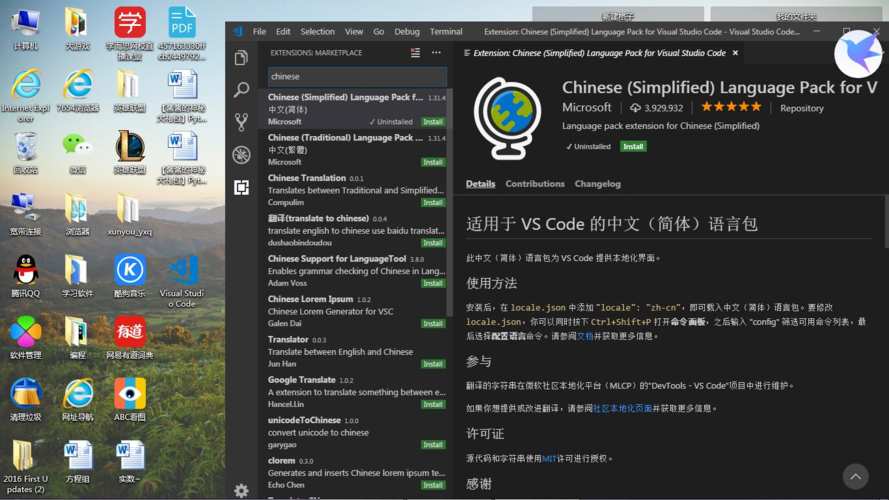The image size is (889, 500).
Task: Open the 文档 documentation link
Action: click(x=585, y=336)
